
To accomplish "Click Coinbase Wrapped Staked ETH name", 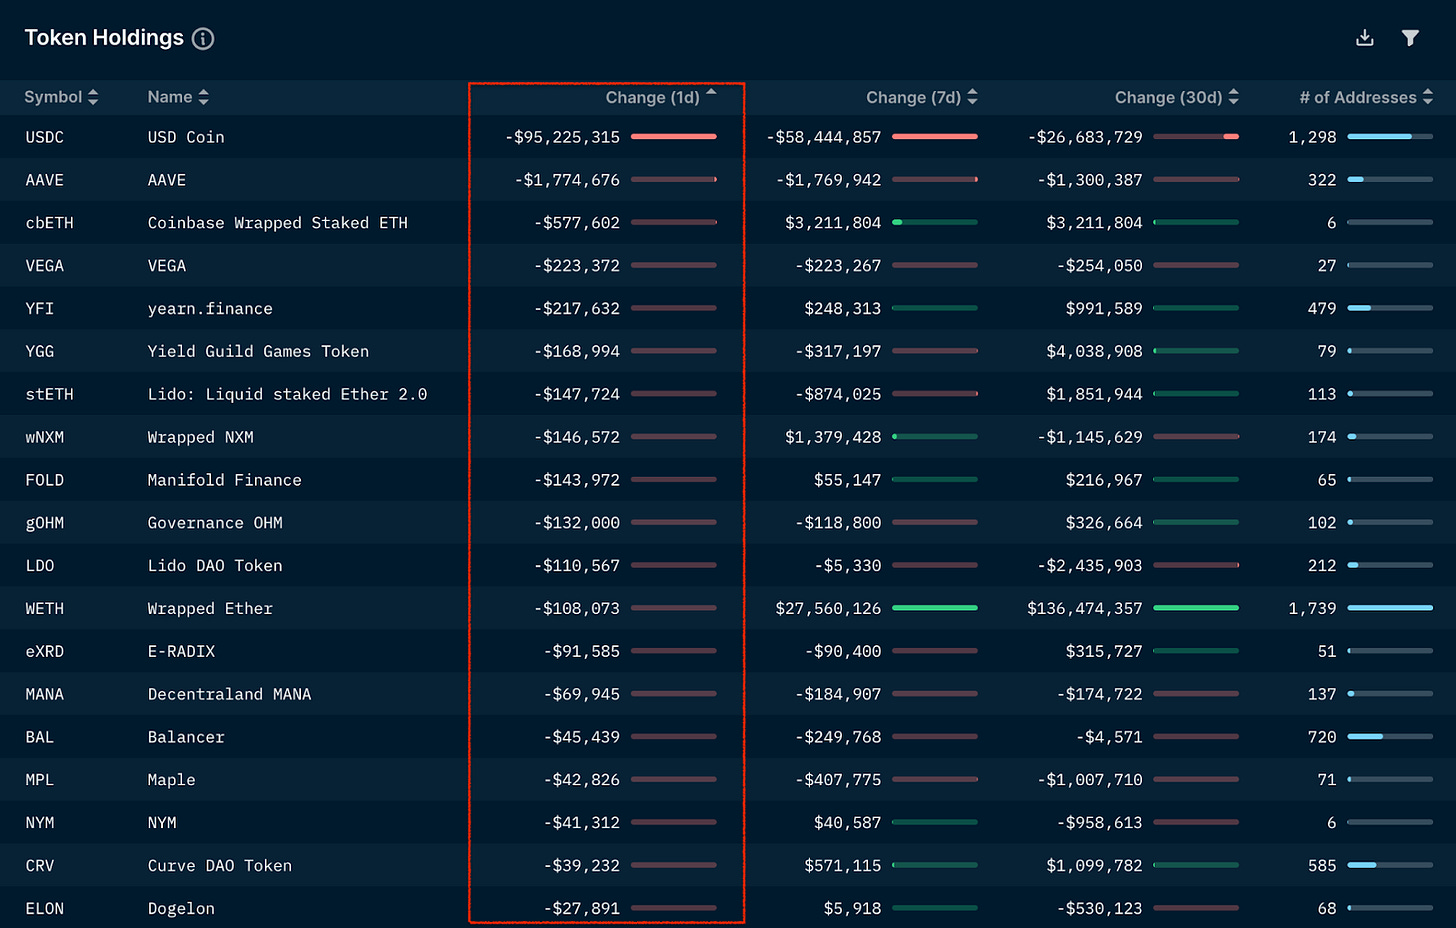I will (x=278, y=223).
